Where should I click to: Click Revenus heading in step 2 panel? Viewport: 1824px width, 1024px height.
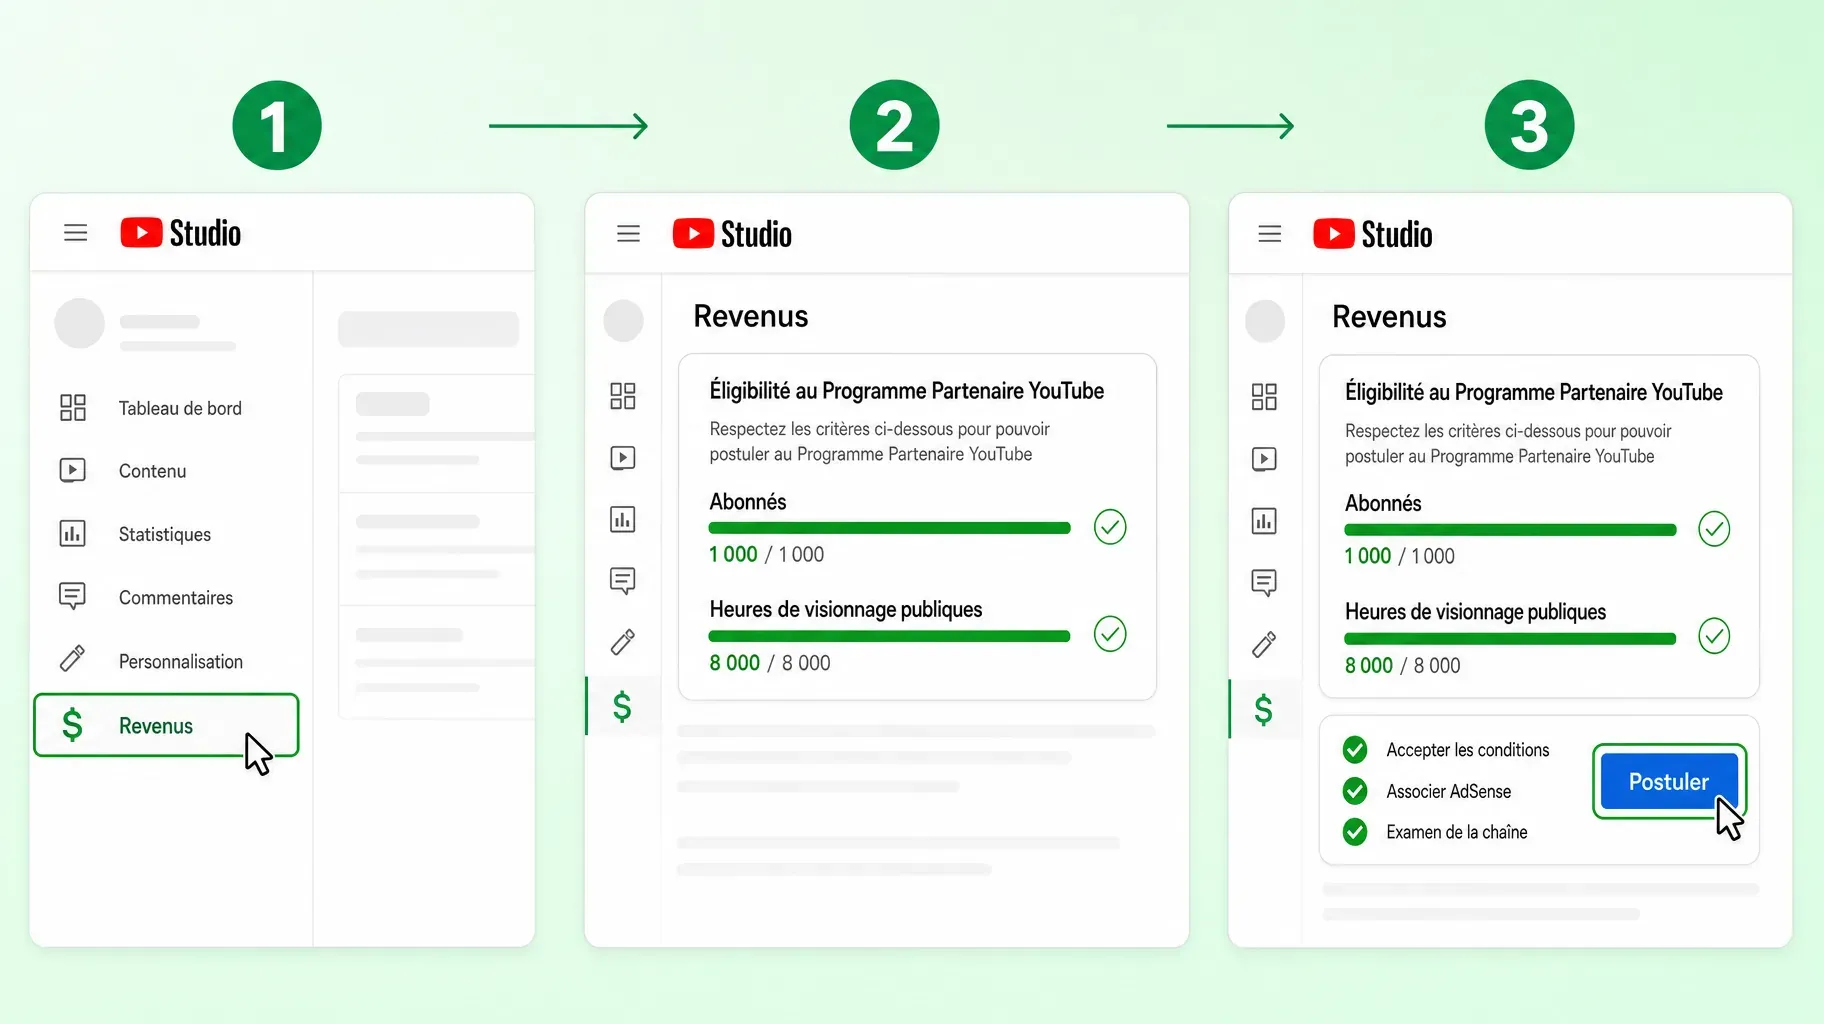pos(751,316)
